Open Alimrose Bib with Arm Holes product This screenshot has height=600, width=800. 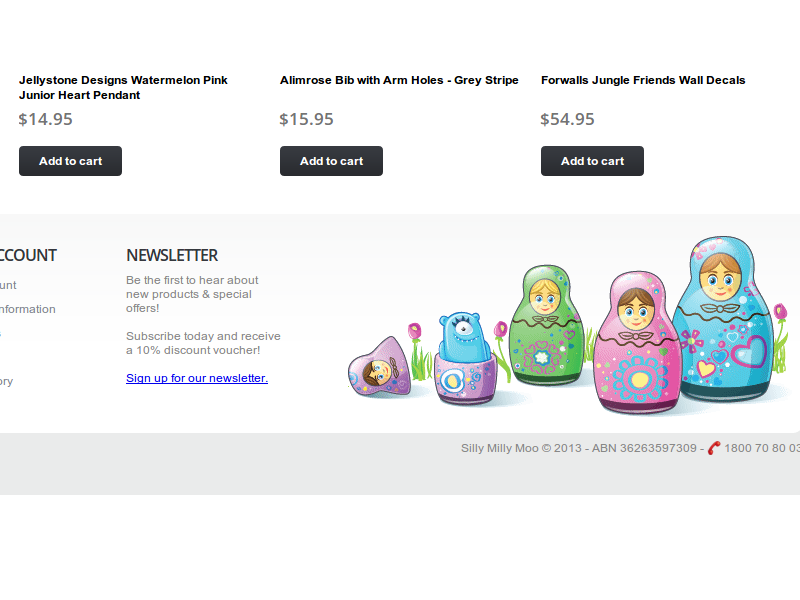399,80
